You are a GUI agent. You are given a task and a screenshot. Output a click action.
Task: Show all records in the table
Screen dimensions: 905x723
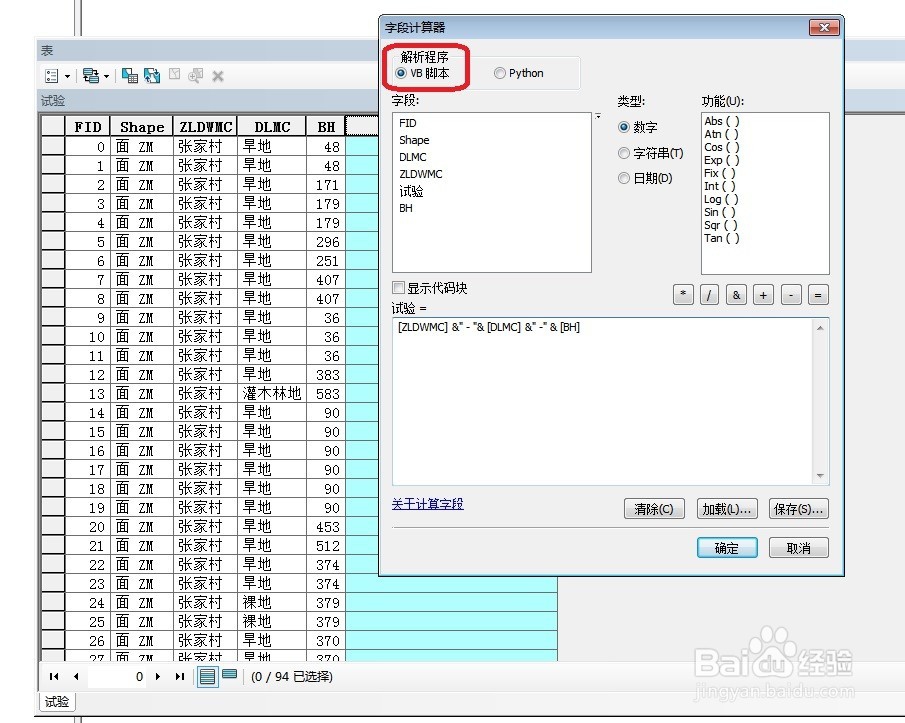click(207, 676)
